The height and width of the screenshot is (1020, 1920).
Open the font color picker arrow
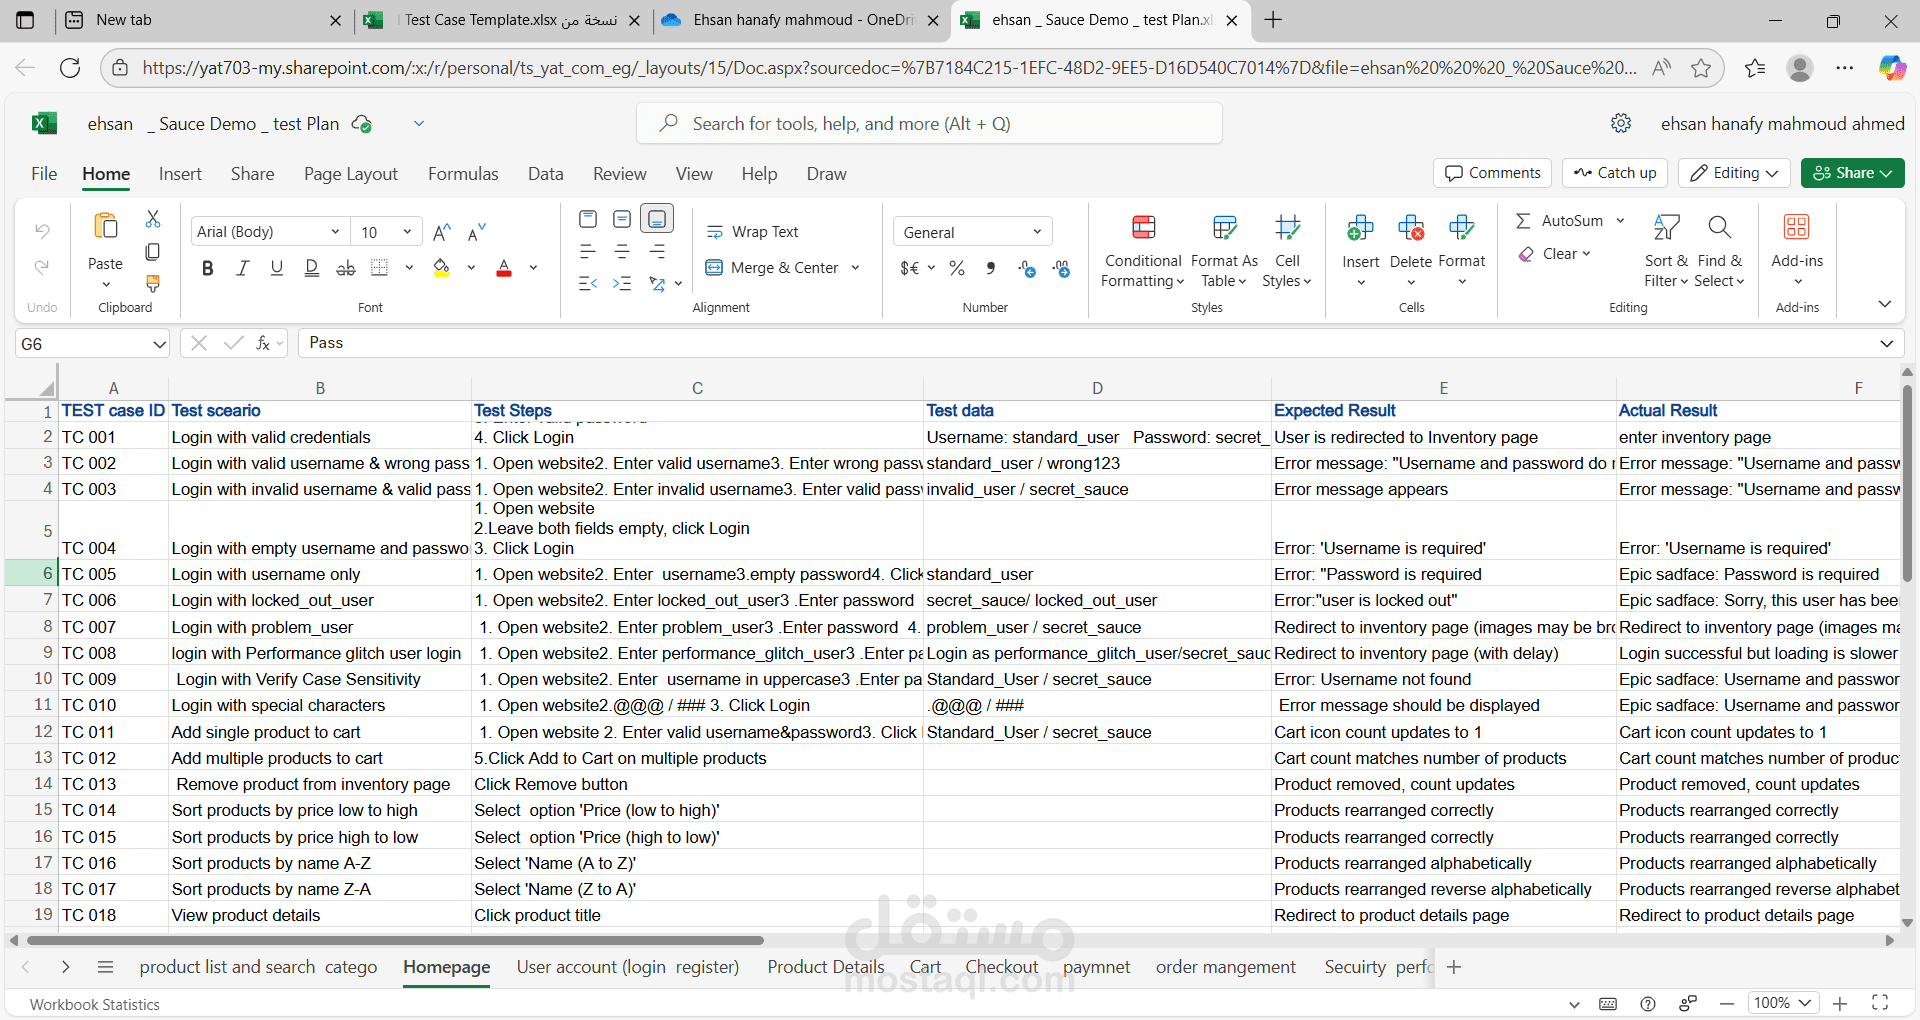point(533,268)
